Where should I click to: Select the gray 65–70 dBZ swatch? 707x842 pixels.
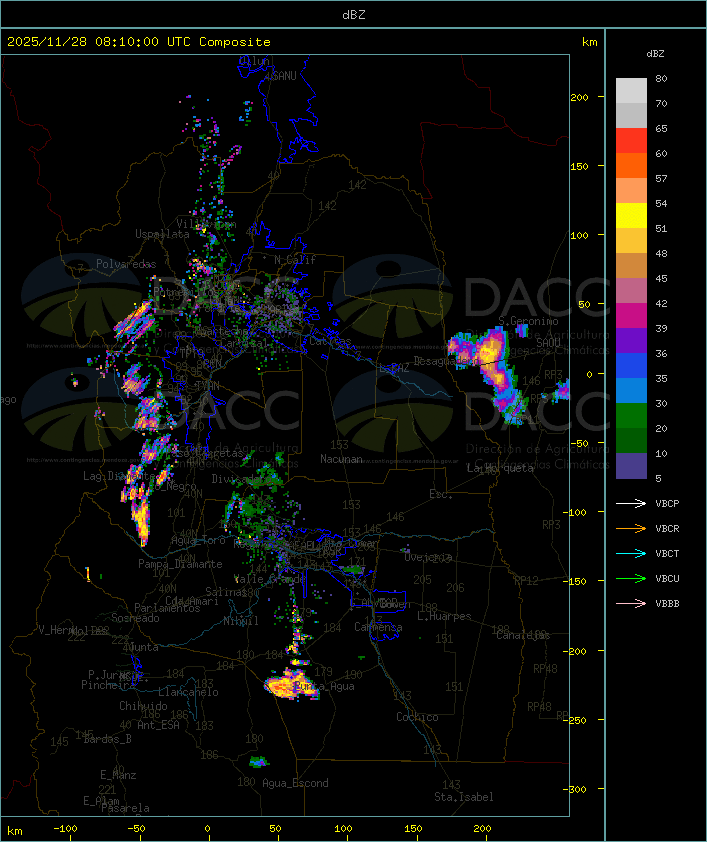coord(631,115)
